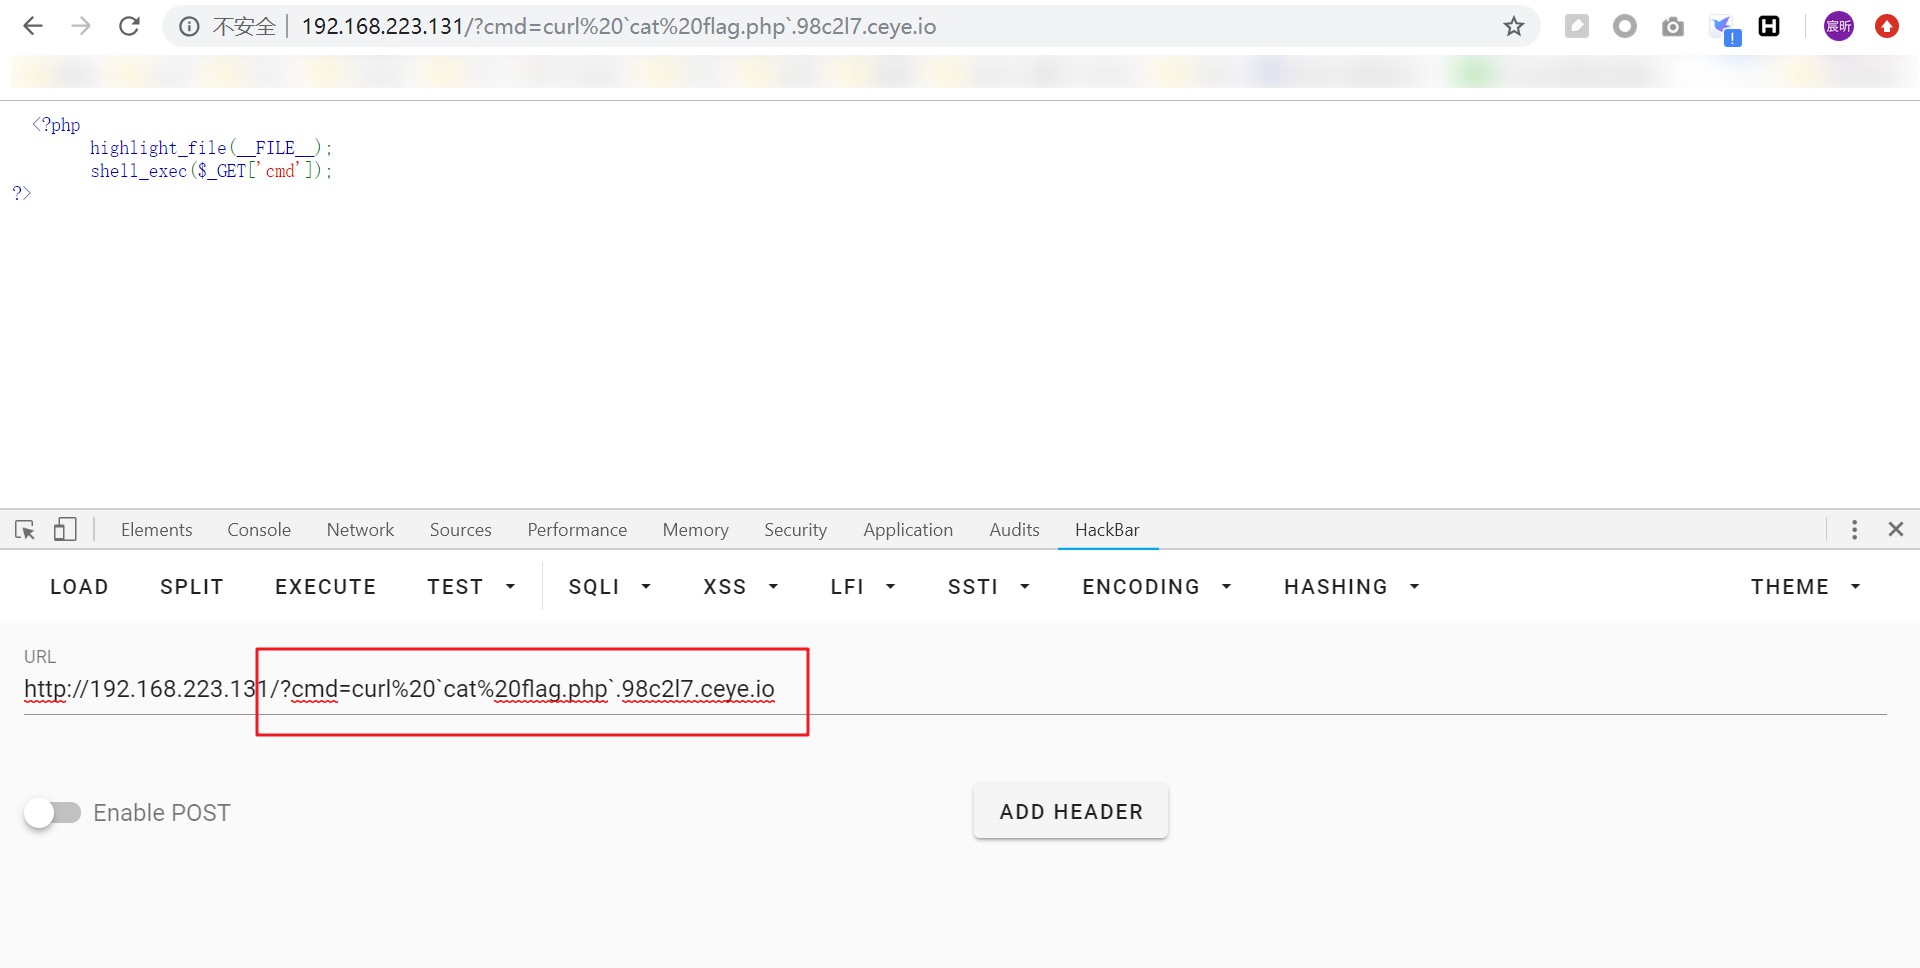This screenshot has width=1920, height=968.
Task: Switch to the Elements tab
Action: click(x=156, y=529)
